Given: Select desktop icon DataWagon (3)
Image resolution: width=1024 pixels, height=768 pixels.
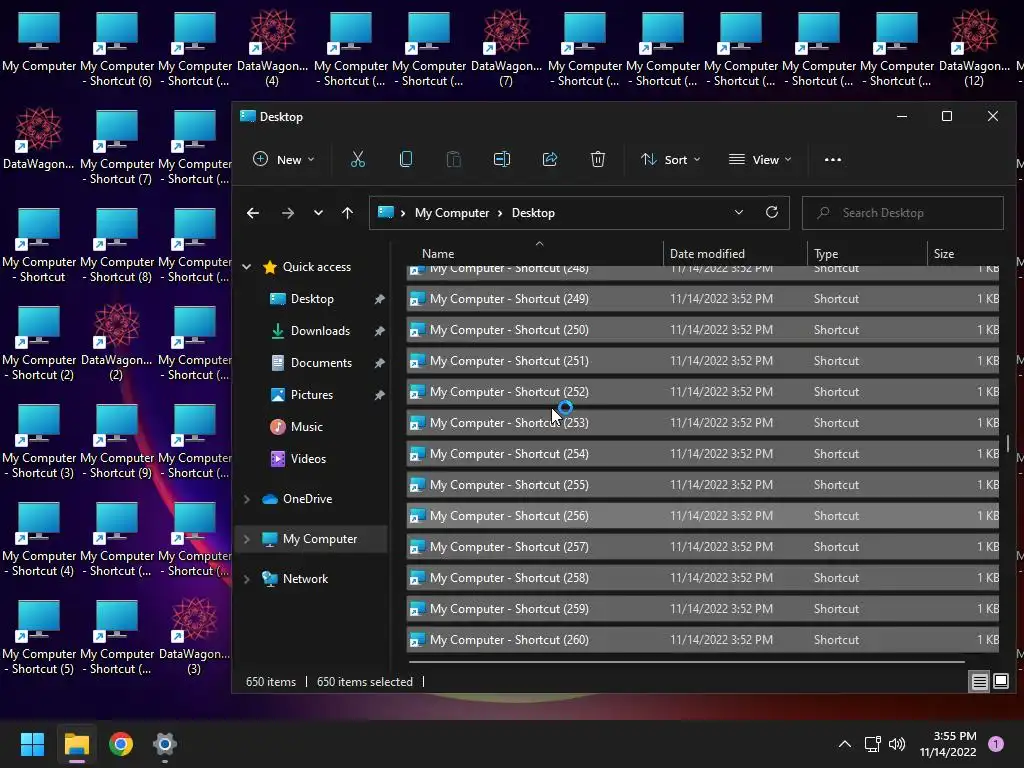Looking at the screenshot, I should (194, 637).
